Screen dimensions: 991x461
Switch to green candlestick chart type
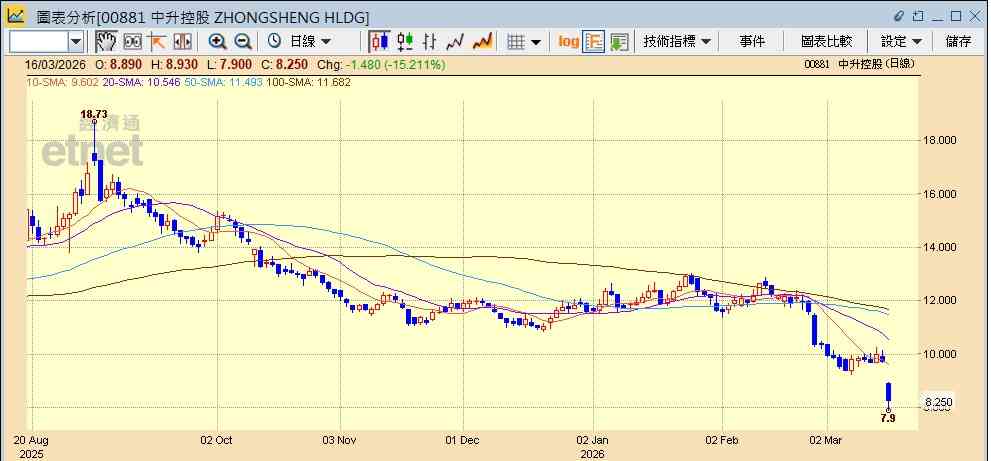404,42
